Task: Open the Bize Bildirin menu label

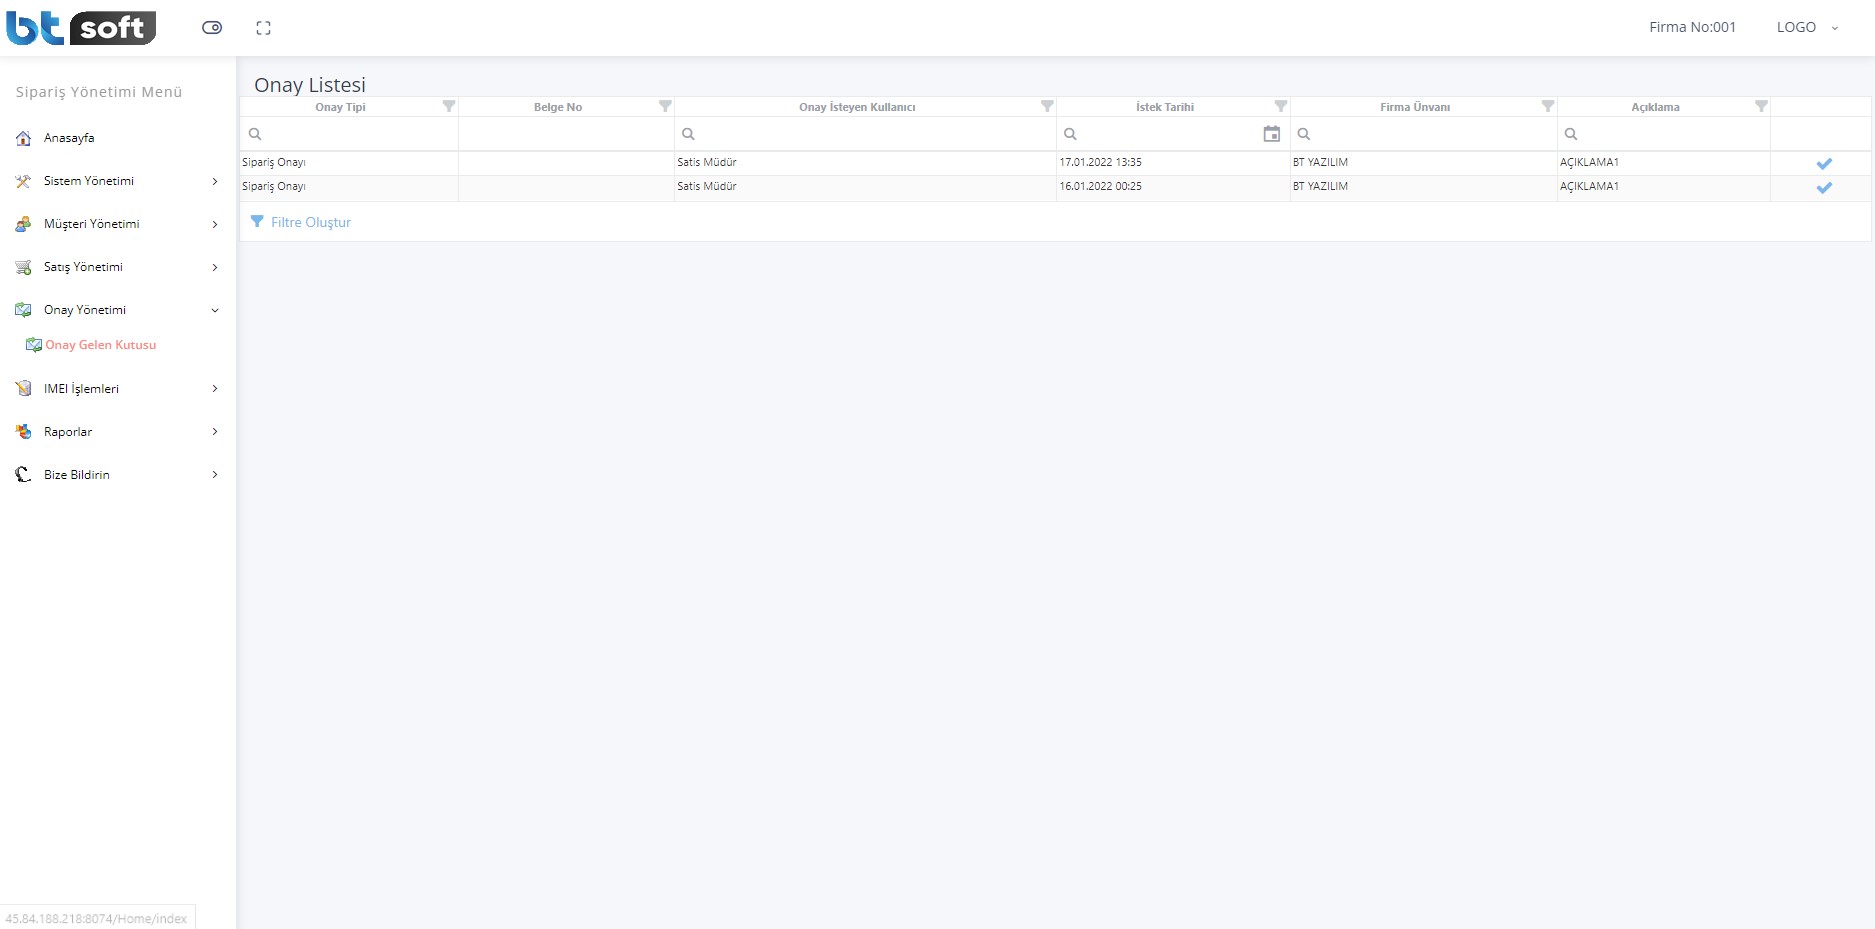Action: 77,475
